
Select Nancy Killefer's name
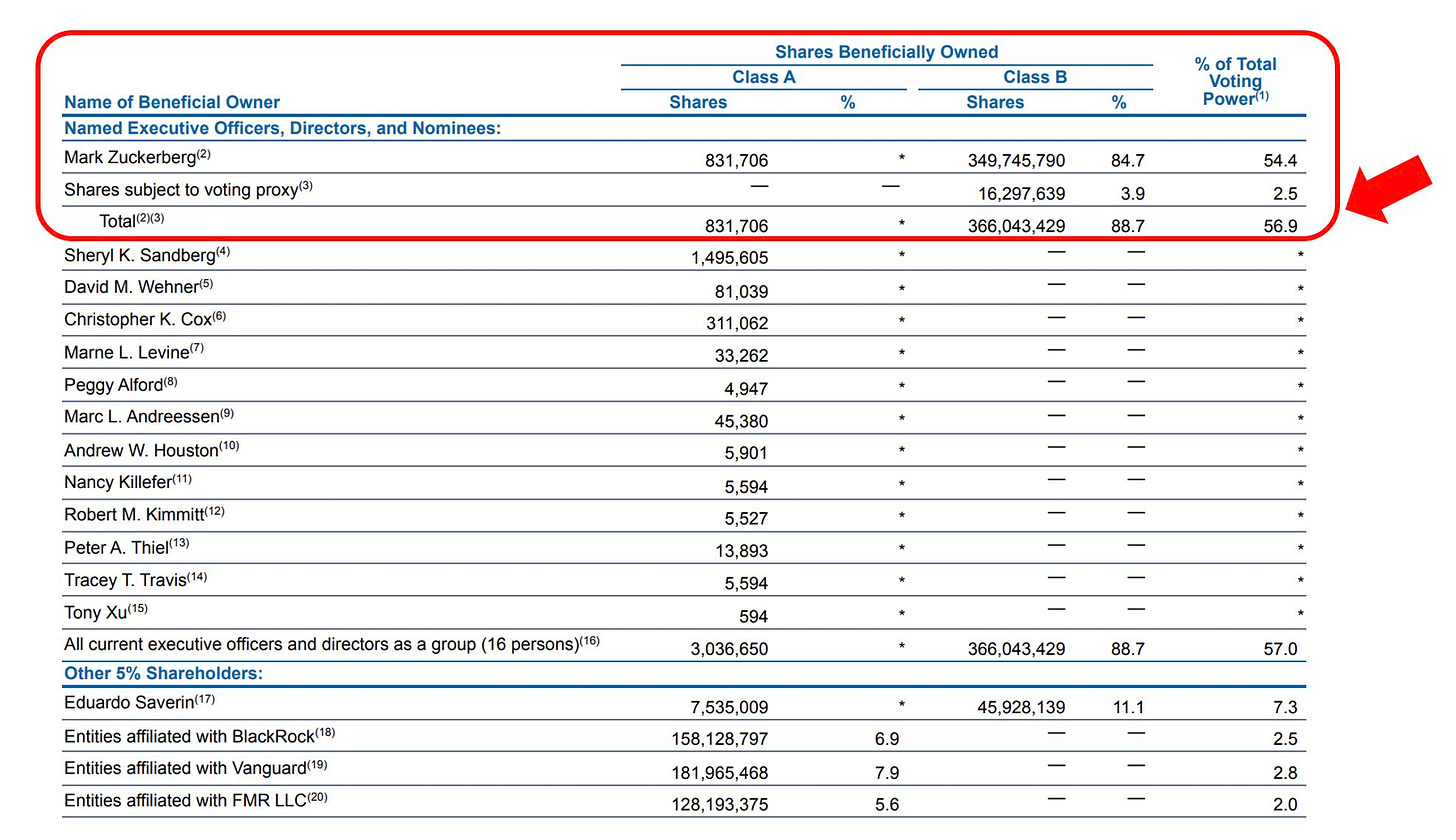[x=128, y=482]
